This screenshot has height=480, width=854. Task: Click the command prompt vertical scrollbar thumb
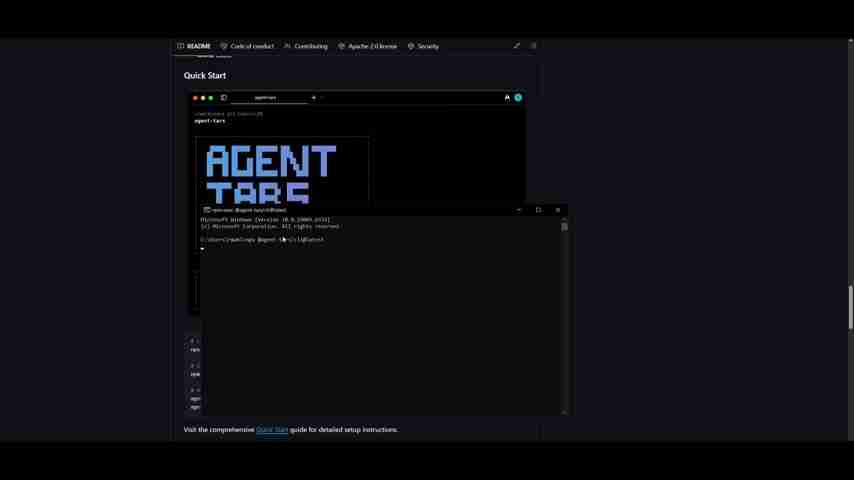click(x=564, y=227)
